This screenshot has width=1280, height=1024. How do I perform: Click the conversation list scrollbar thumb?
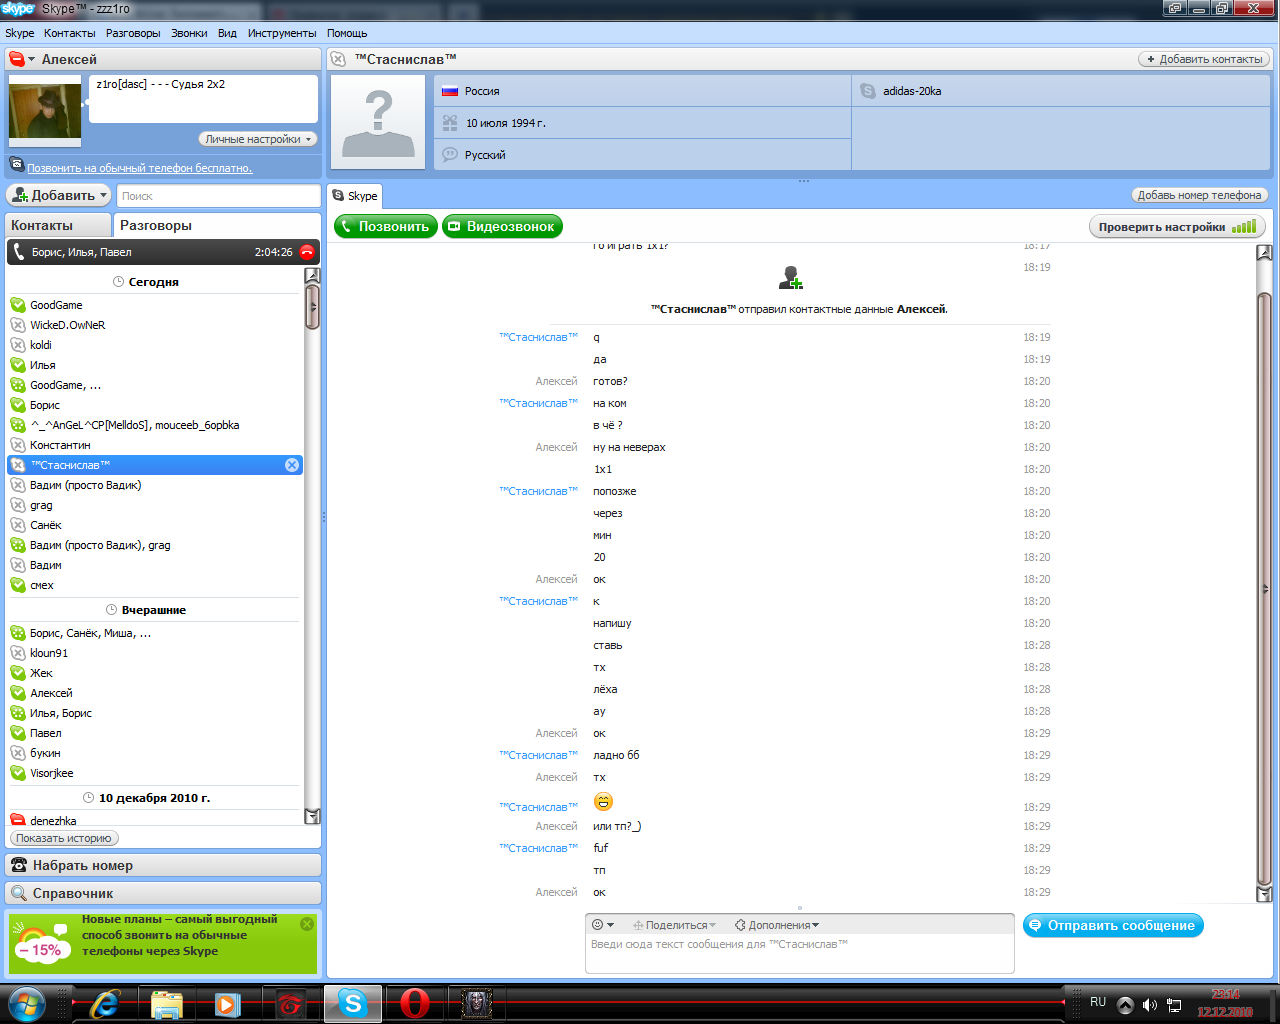click(312, 307)
